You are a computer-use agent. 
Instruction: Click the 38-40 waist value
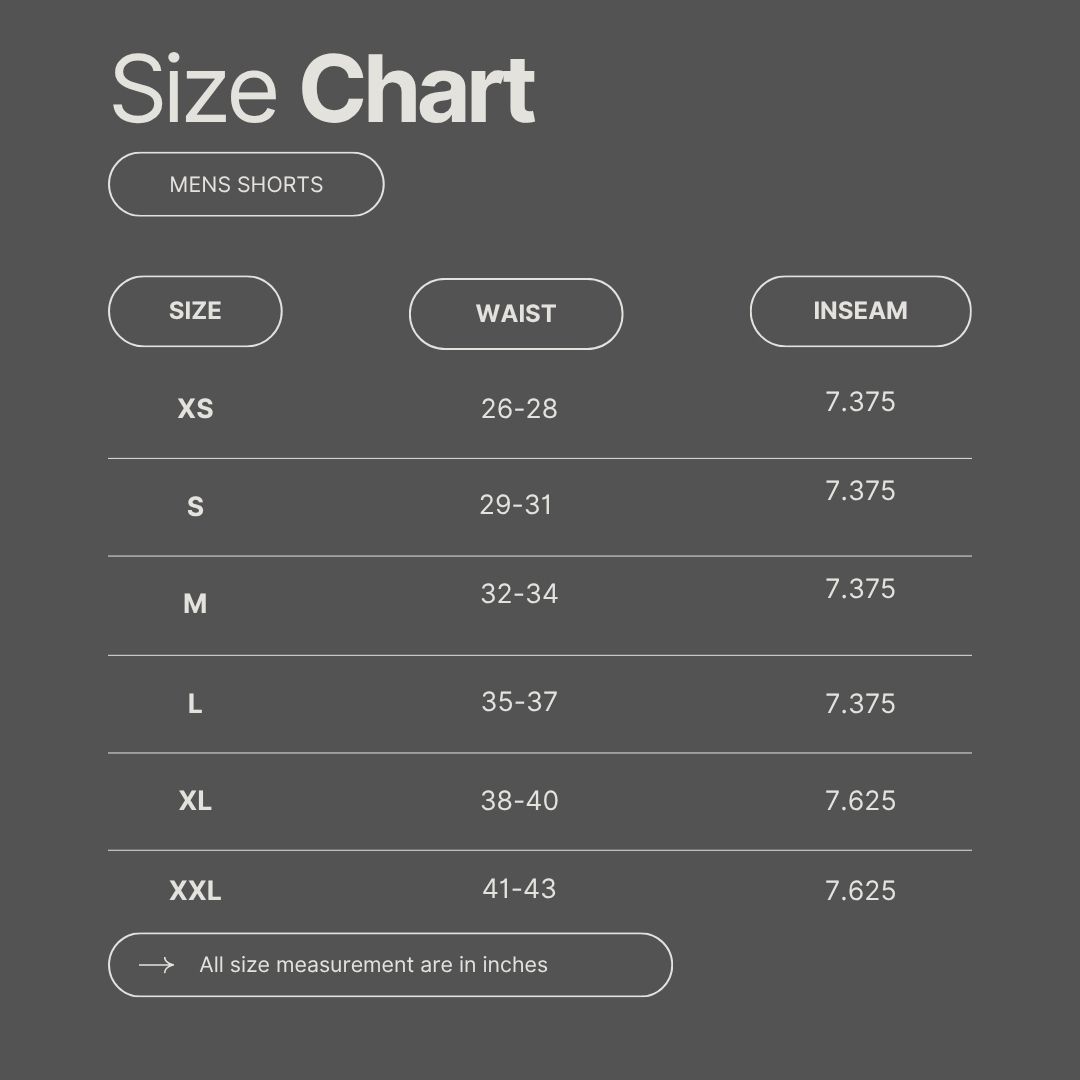click(x=519, y=801)
